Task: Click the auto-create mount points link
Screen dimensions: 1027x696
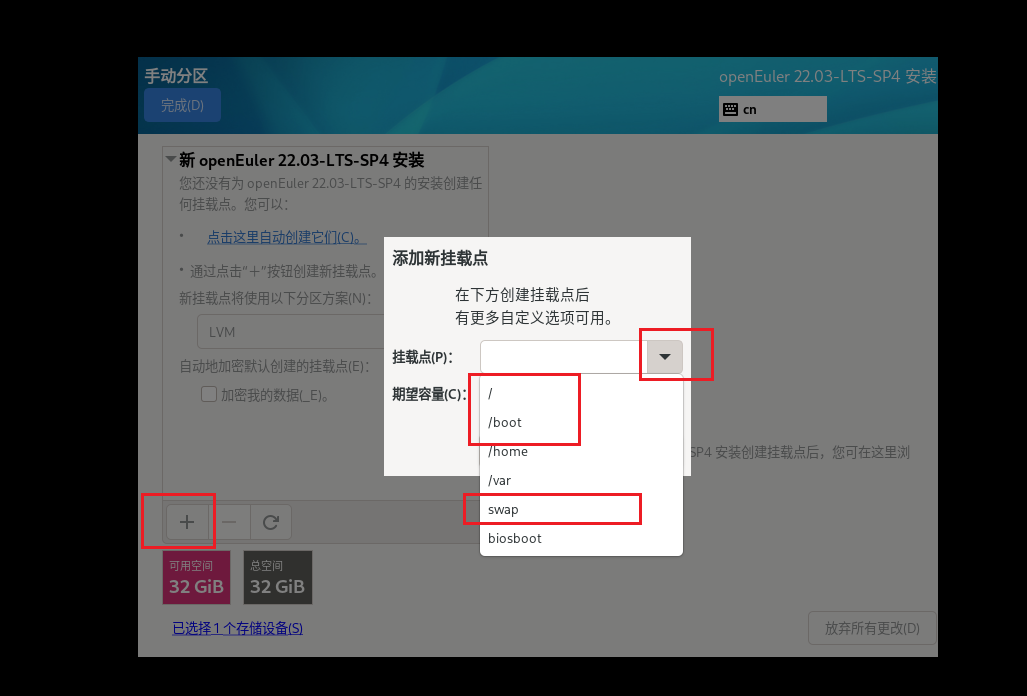Action: click(286, 237)
